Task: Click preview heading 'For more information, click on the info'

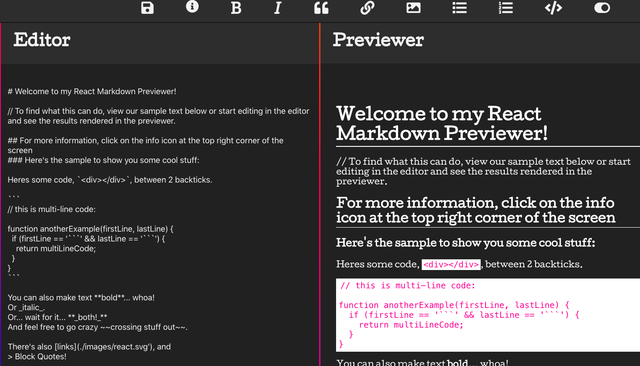Action: click(476, 210)
